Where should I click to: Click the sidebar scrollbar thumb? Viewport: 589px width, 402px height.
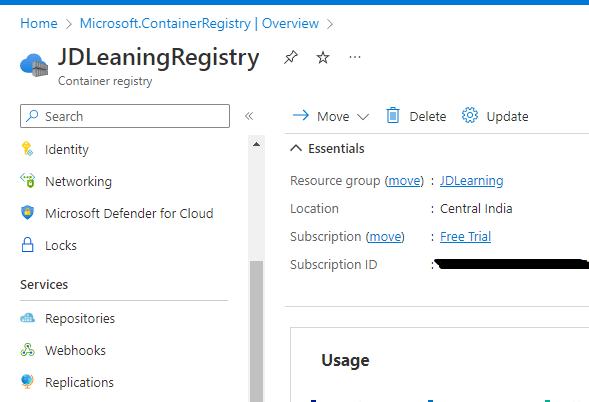coord(256,331)
